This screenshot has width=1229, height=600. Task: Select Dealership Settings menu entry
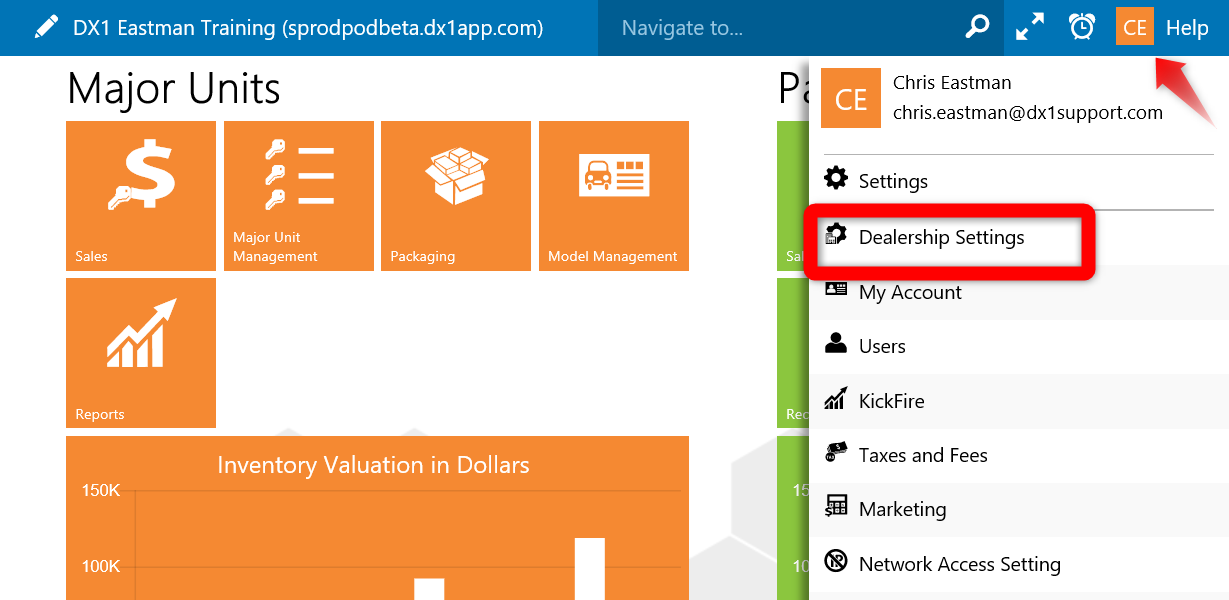(x=1018, y=238)
